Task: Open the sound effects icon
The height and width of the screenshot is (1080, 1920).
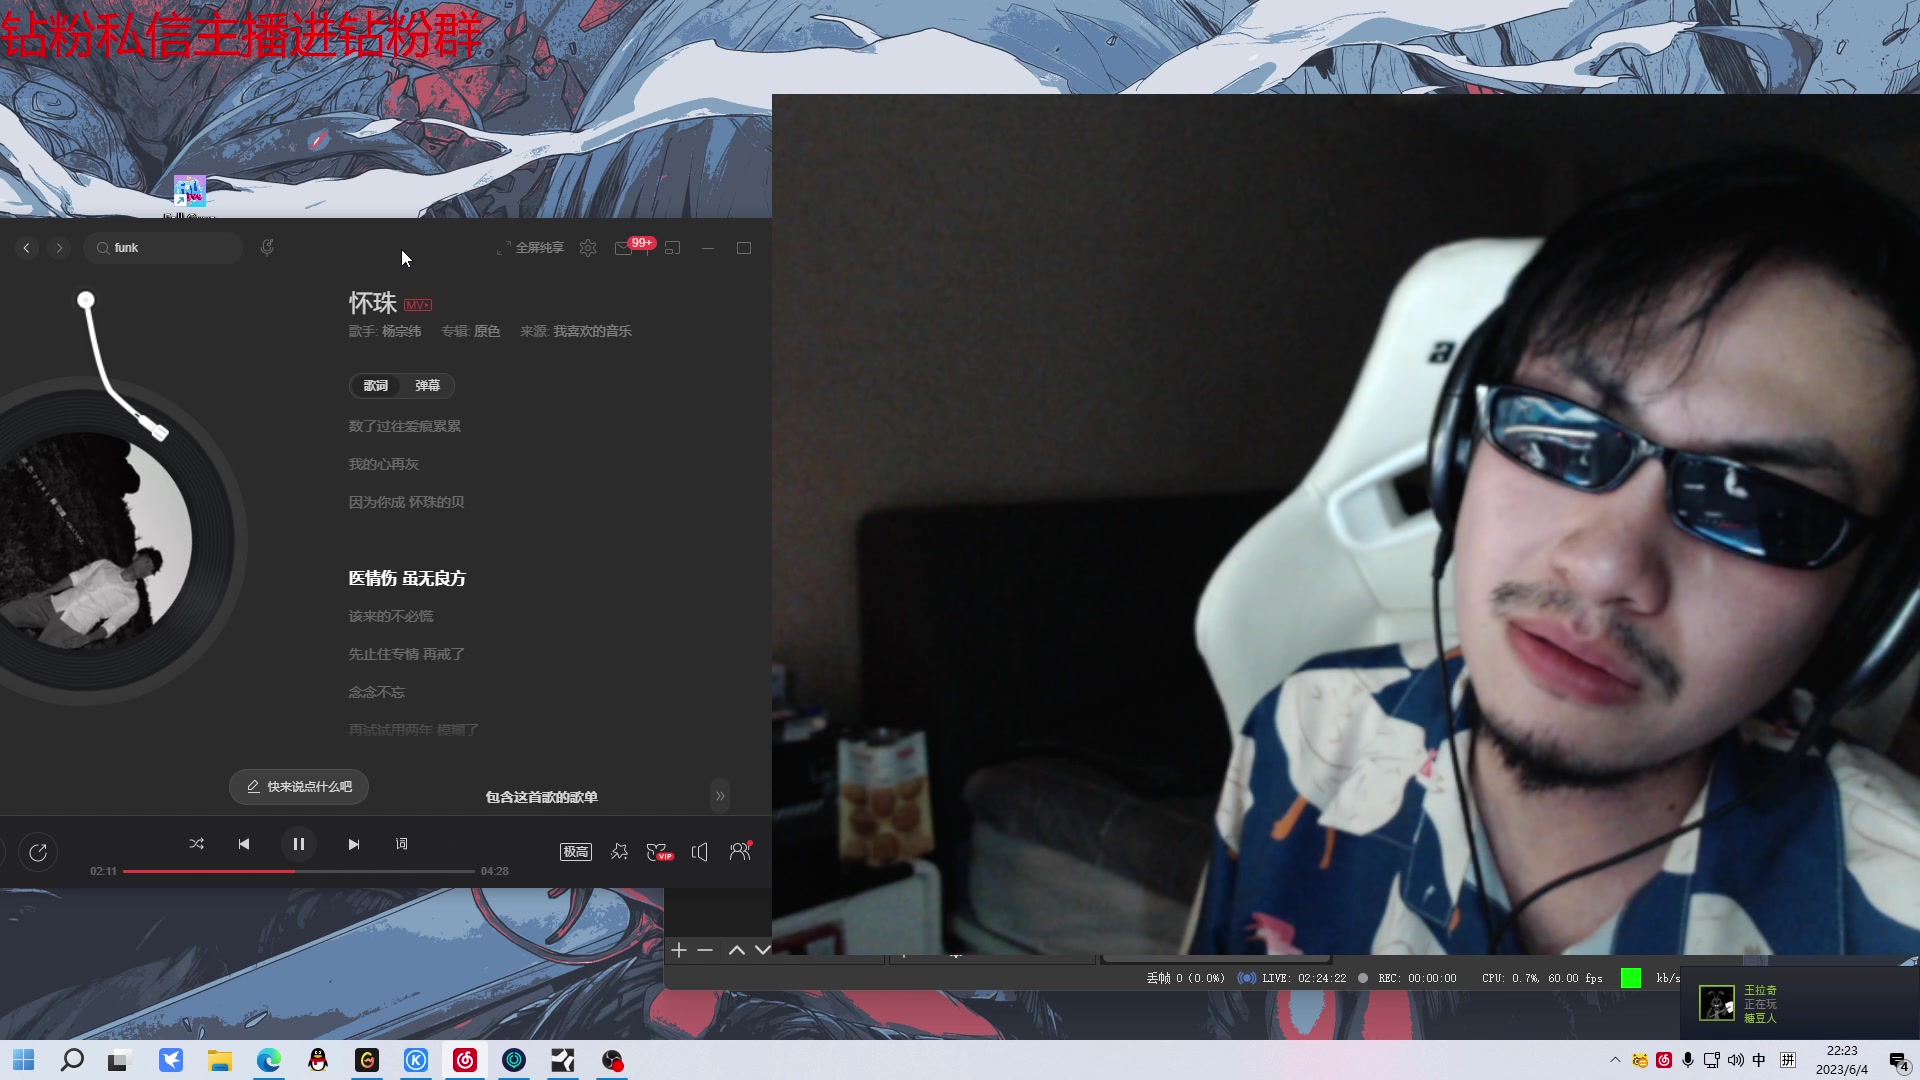Action: click(619, 852)
